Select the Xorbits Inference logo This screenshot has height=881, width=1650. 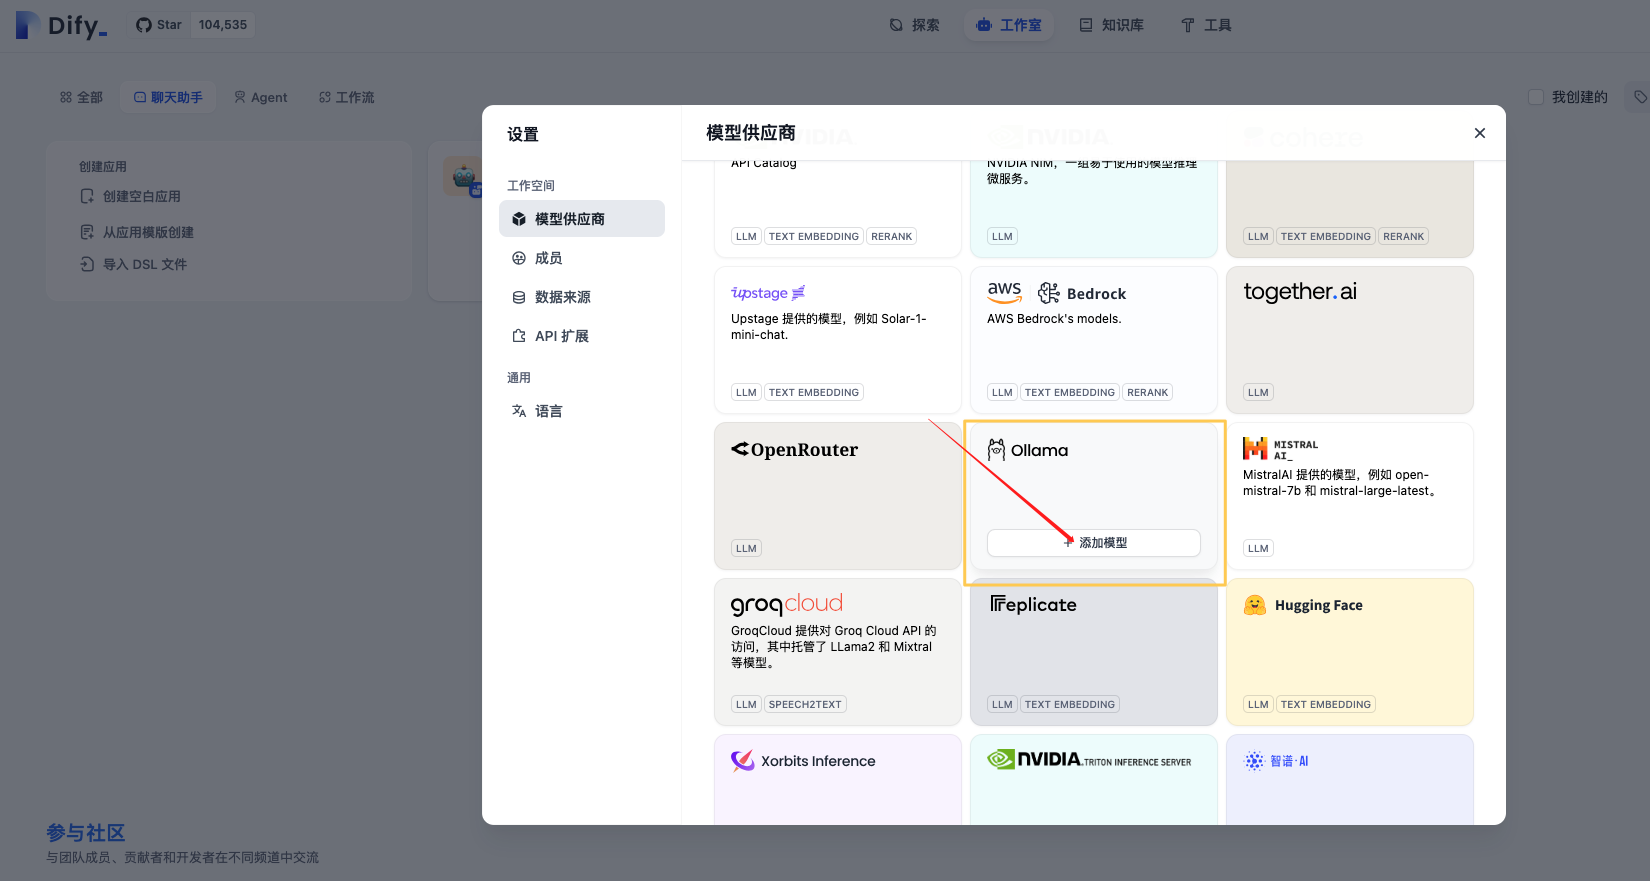click(x=803, y=761)
